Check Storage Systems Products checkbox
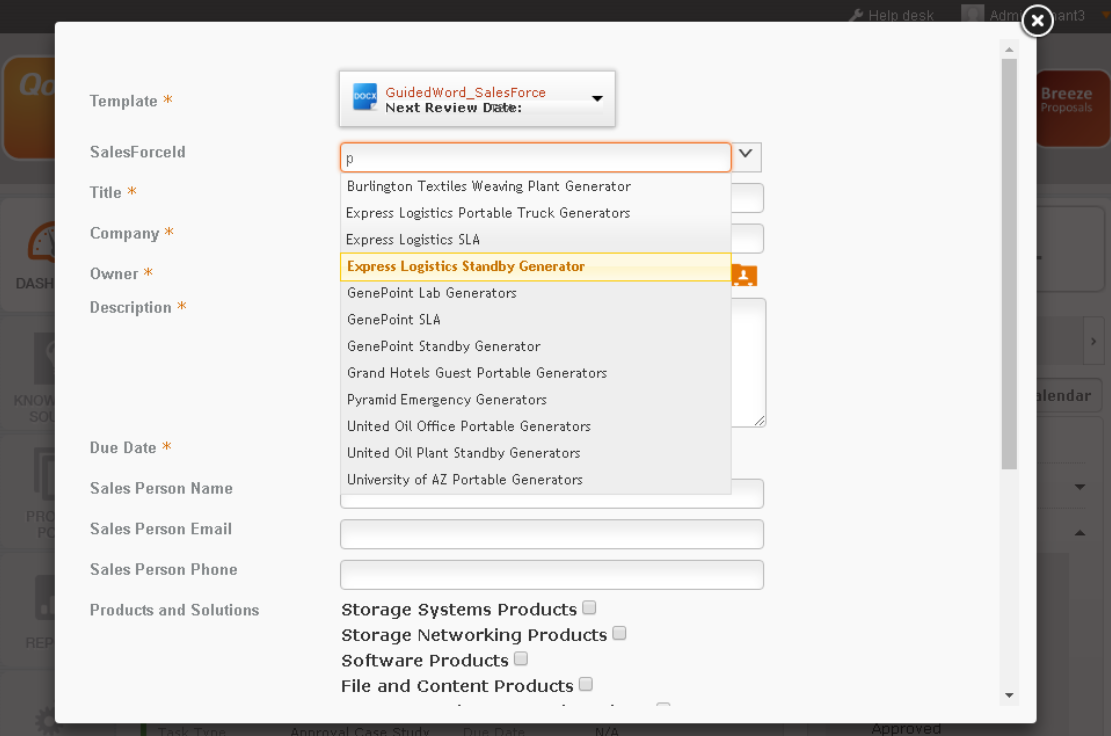Screen dimensions: 1111x736 click(x=590, y=608)
